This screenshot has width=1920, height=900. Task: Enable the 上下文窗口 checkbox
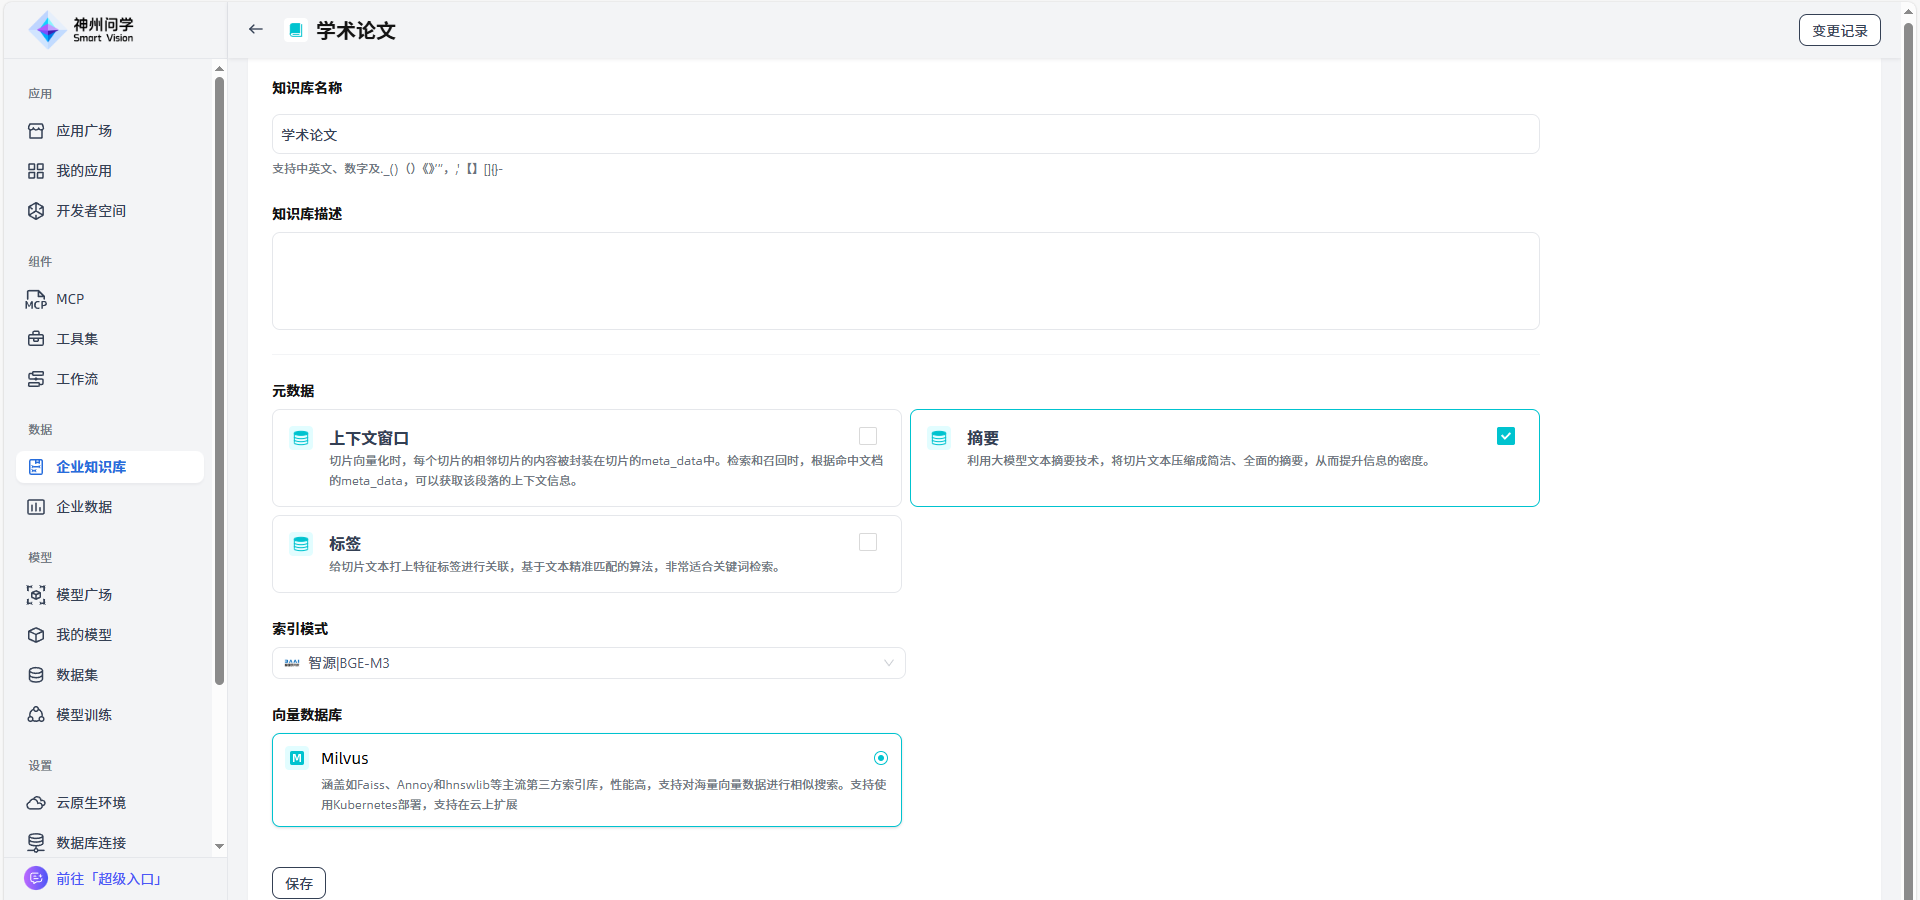(x=868, y=436)
